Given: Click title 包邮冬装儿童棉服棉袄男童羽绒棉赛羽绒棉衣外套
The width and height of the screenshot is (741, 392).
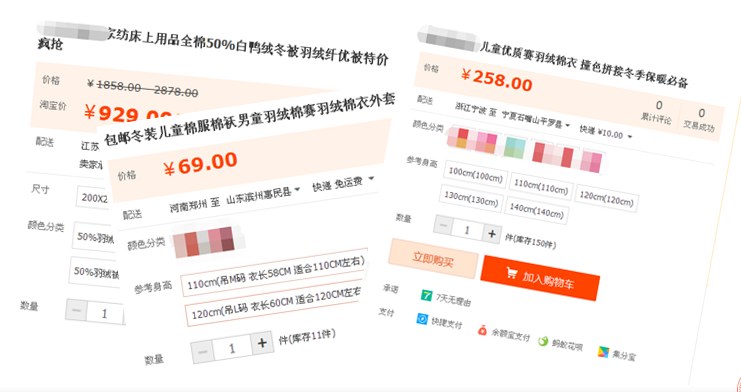Looking at the screenshot, I should tap(249, 119).
